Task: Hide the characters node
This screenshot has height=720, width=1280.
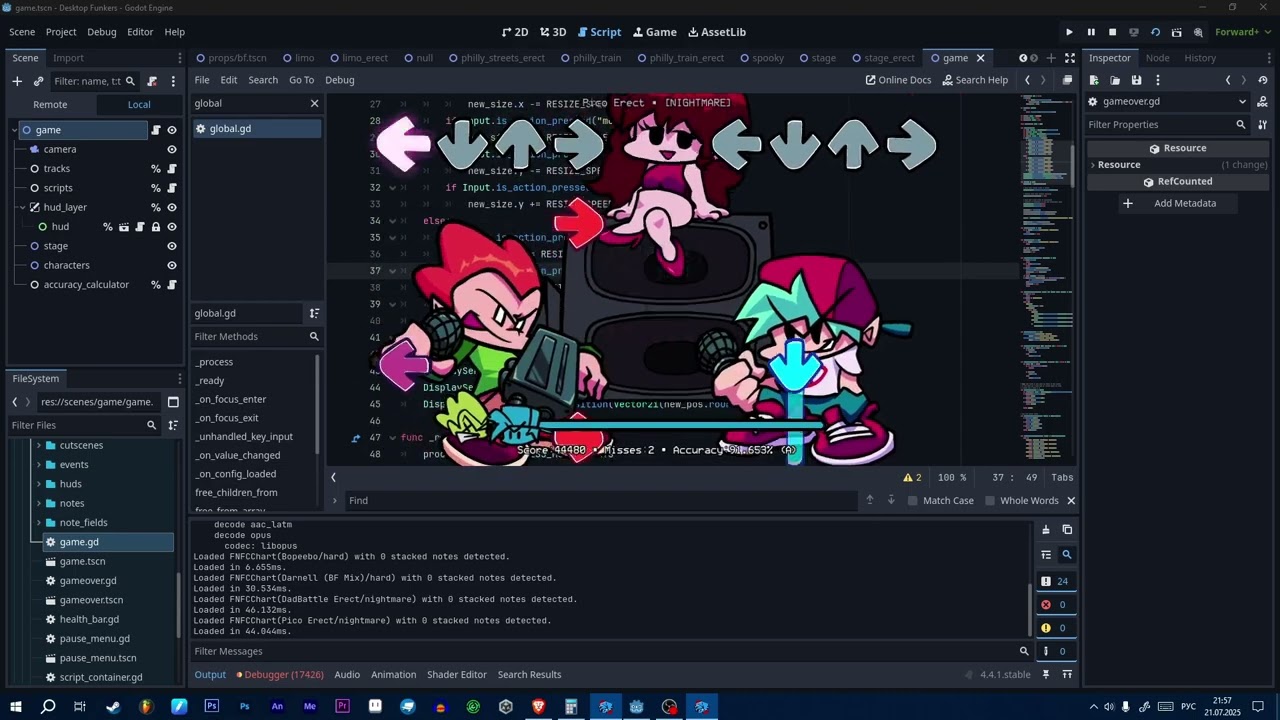Action: [172, 266]
